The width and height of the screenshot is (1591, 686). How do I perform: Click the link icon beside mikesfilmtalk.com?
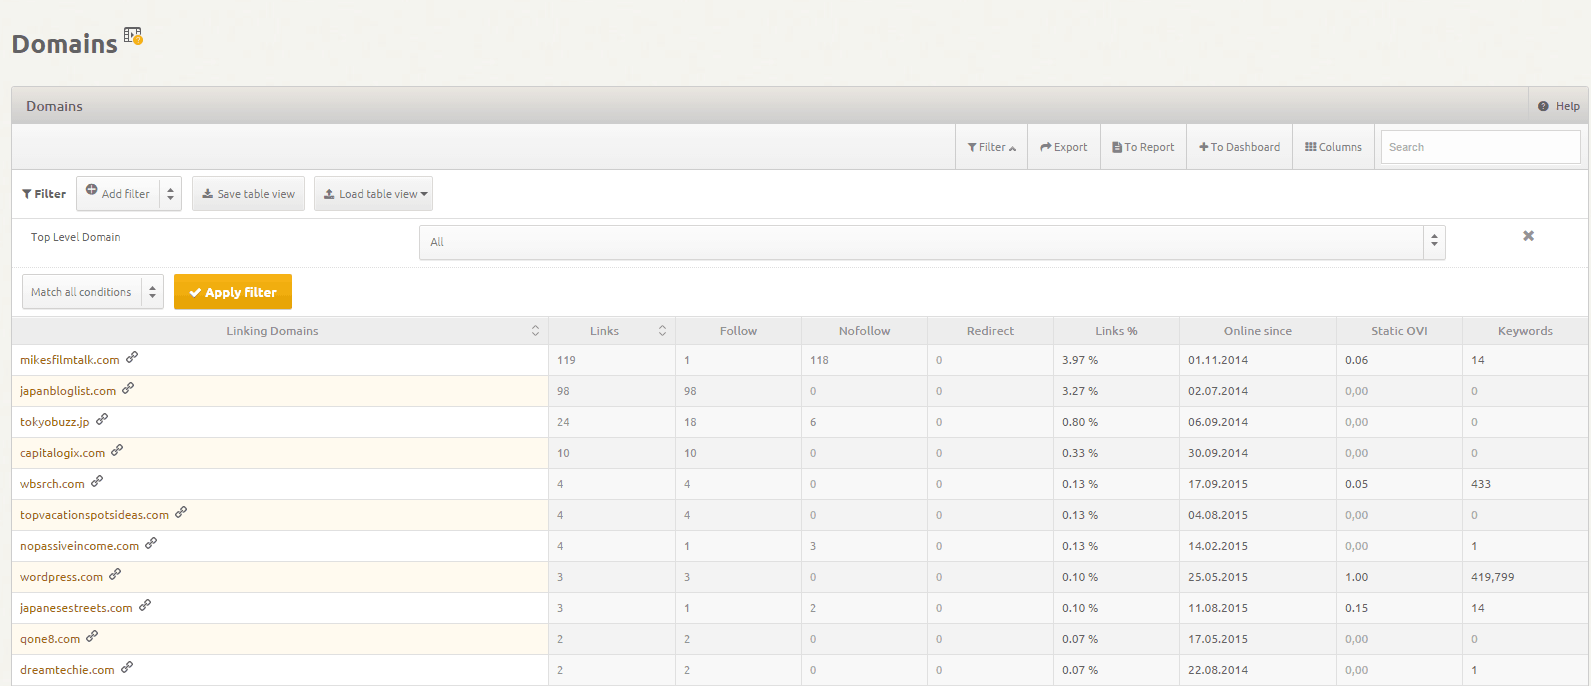tap(132, 357)
